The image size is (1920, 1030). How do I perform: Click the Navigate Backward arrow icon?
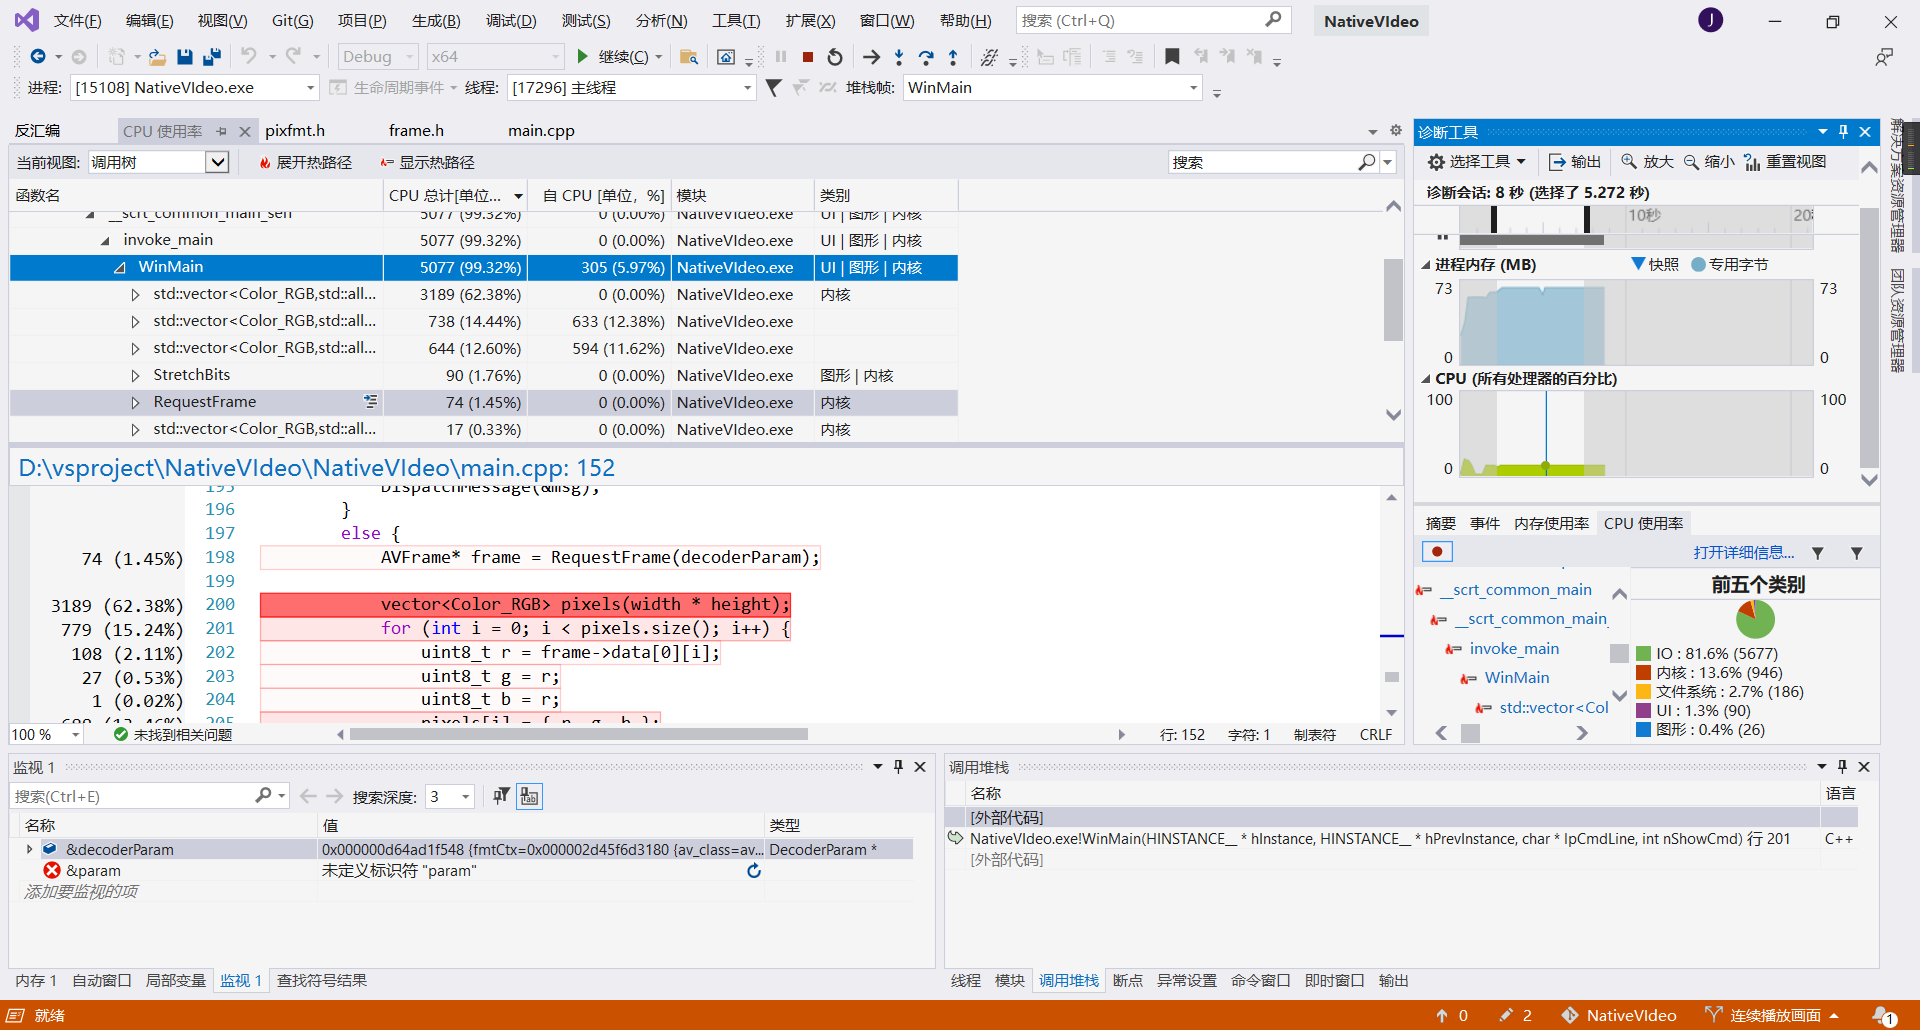38,57
